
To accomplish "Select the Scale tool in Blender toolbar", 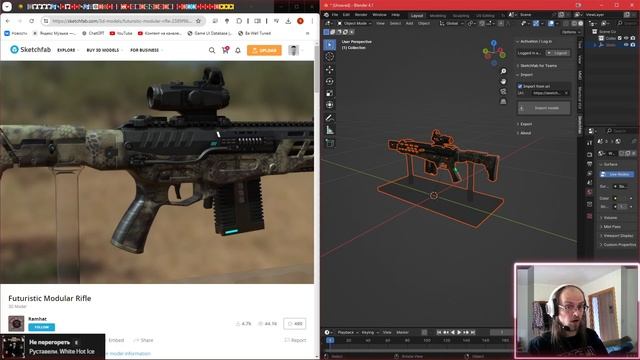I will pos(329,93).
